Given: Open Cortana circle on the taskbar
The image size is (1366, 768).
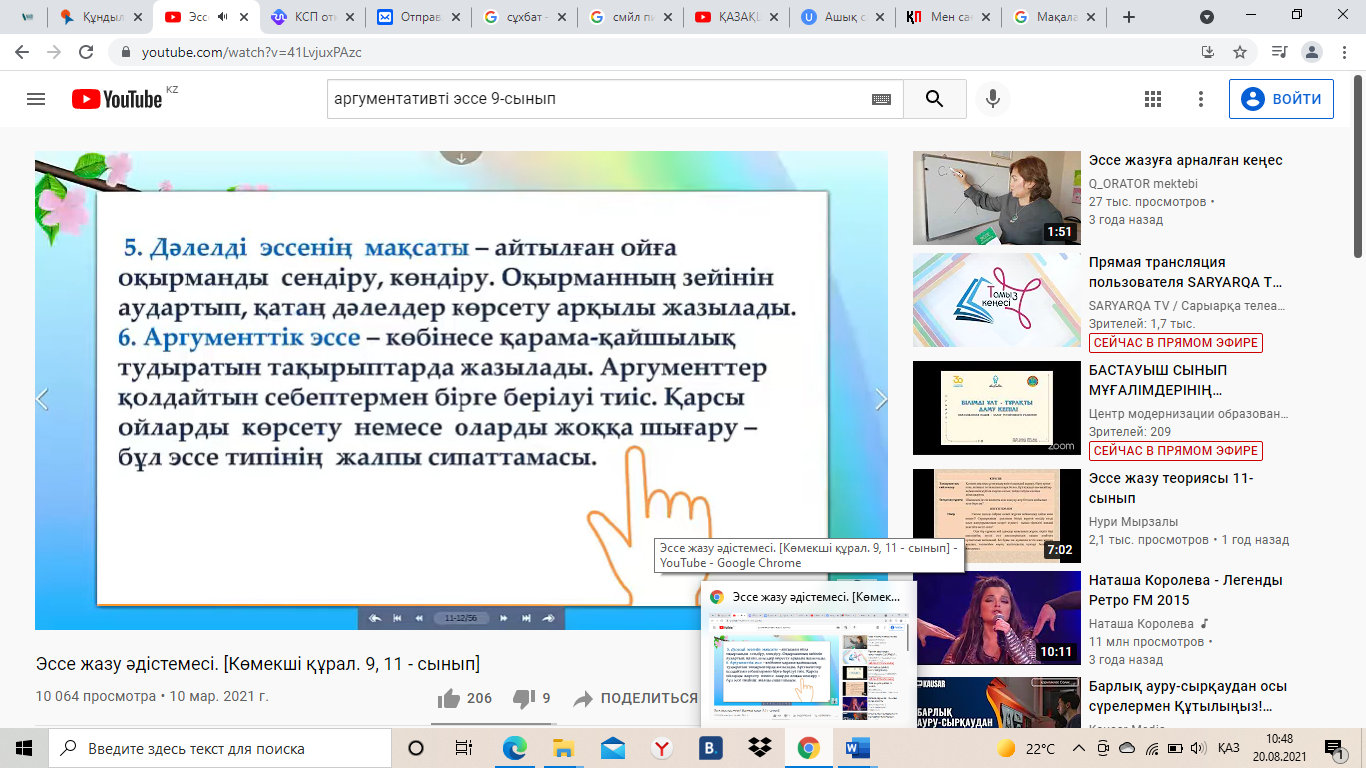Looking at the screenshot, I should click(x=416, y=748).
